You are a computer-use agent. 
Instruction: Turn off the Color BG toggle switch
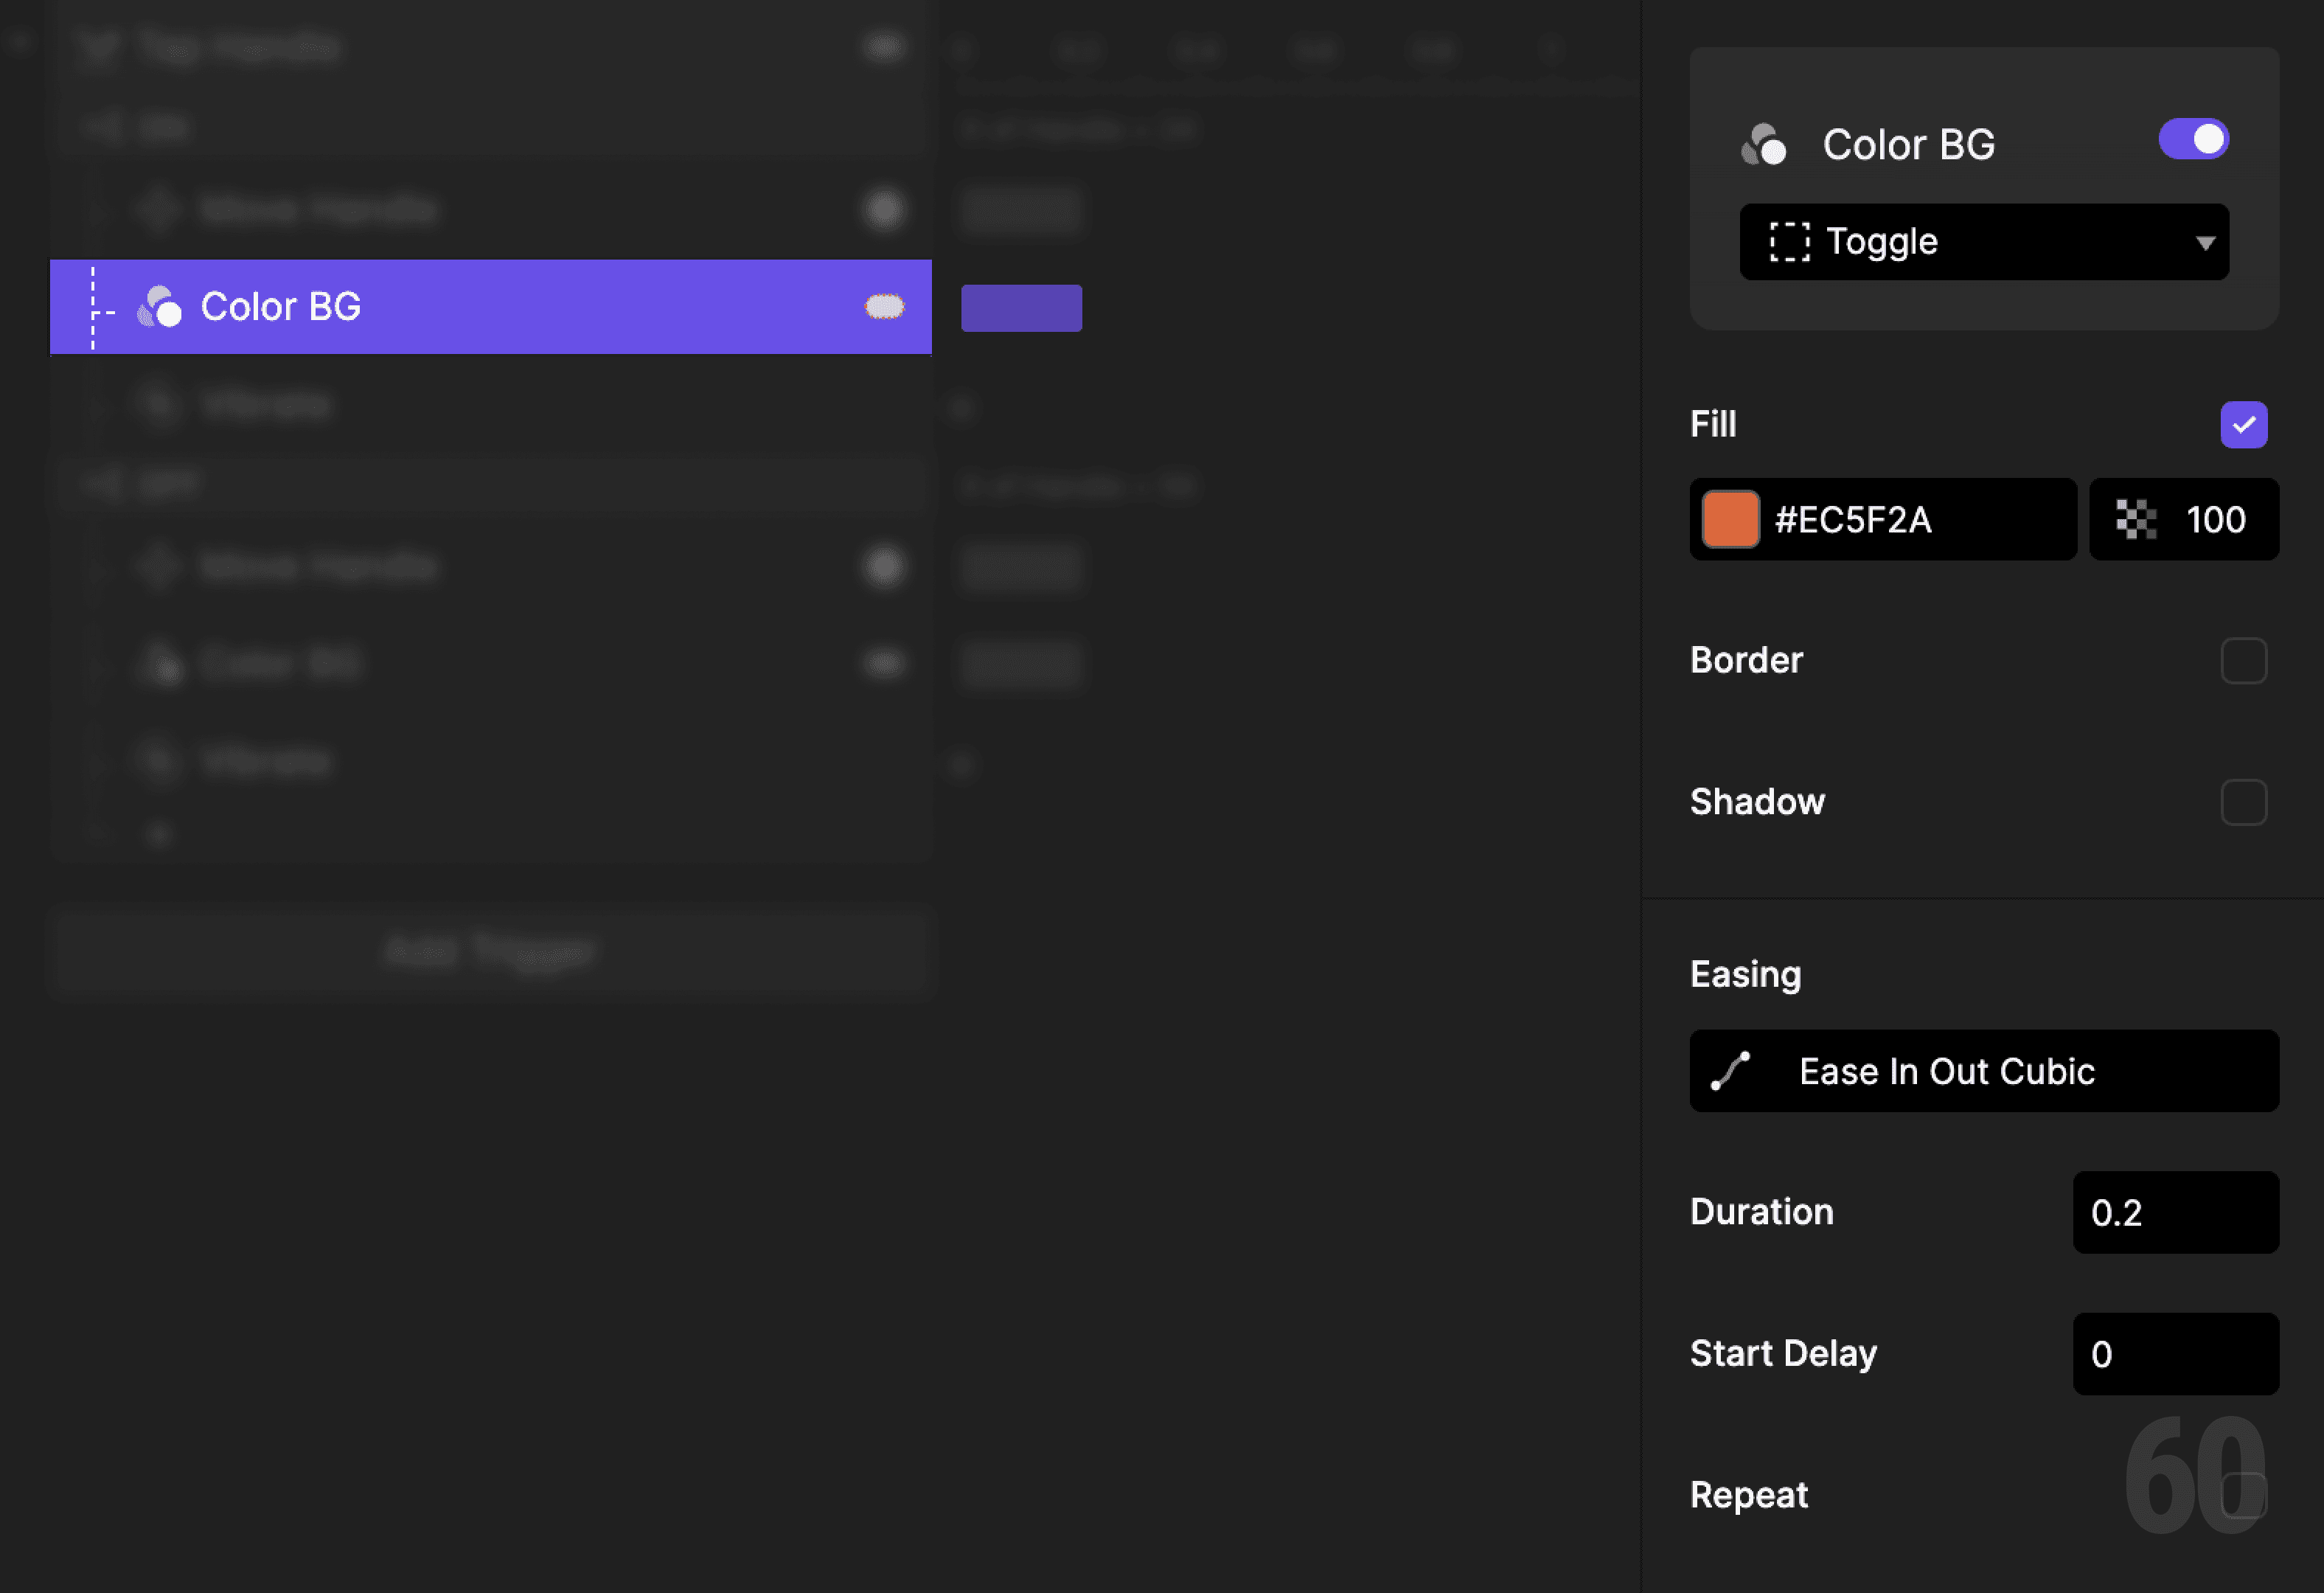click(2193, 139)
